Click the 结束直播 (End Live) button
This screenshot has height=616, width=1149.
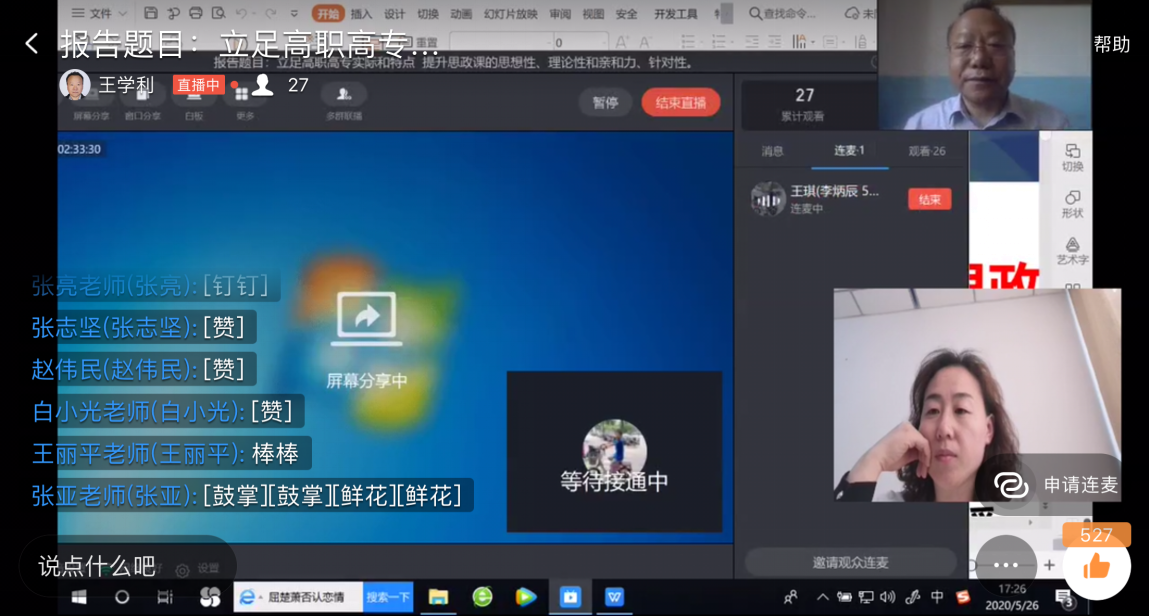pos(680,102)
